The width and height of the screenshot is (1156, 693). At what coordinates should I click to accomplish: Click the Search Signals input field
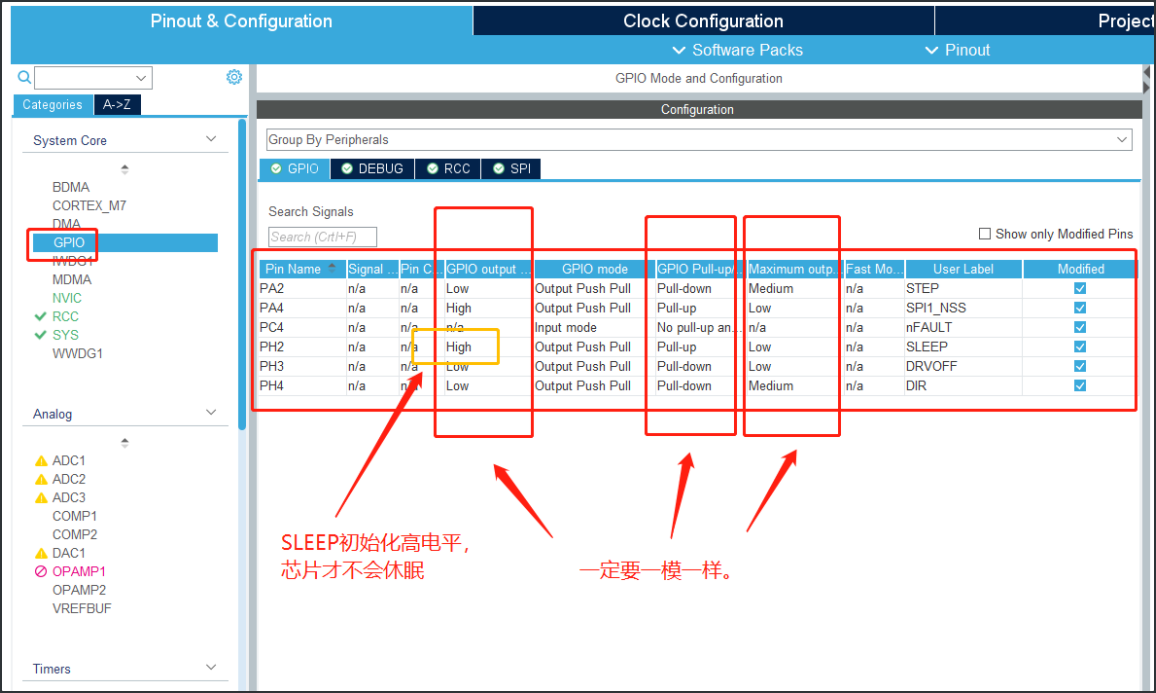point(322,236)
